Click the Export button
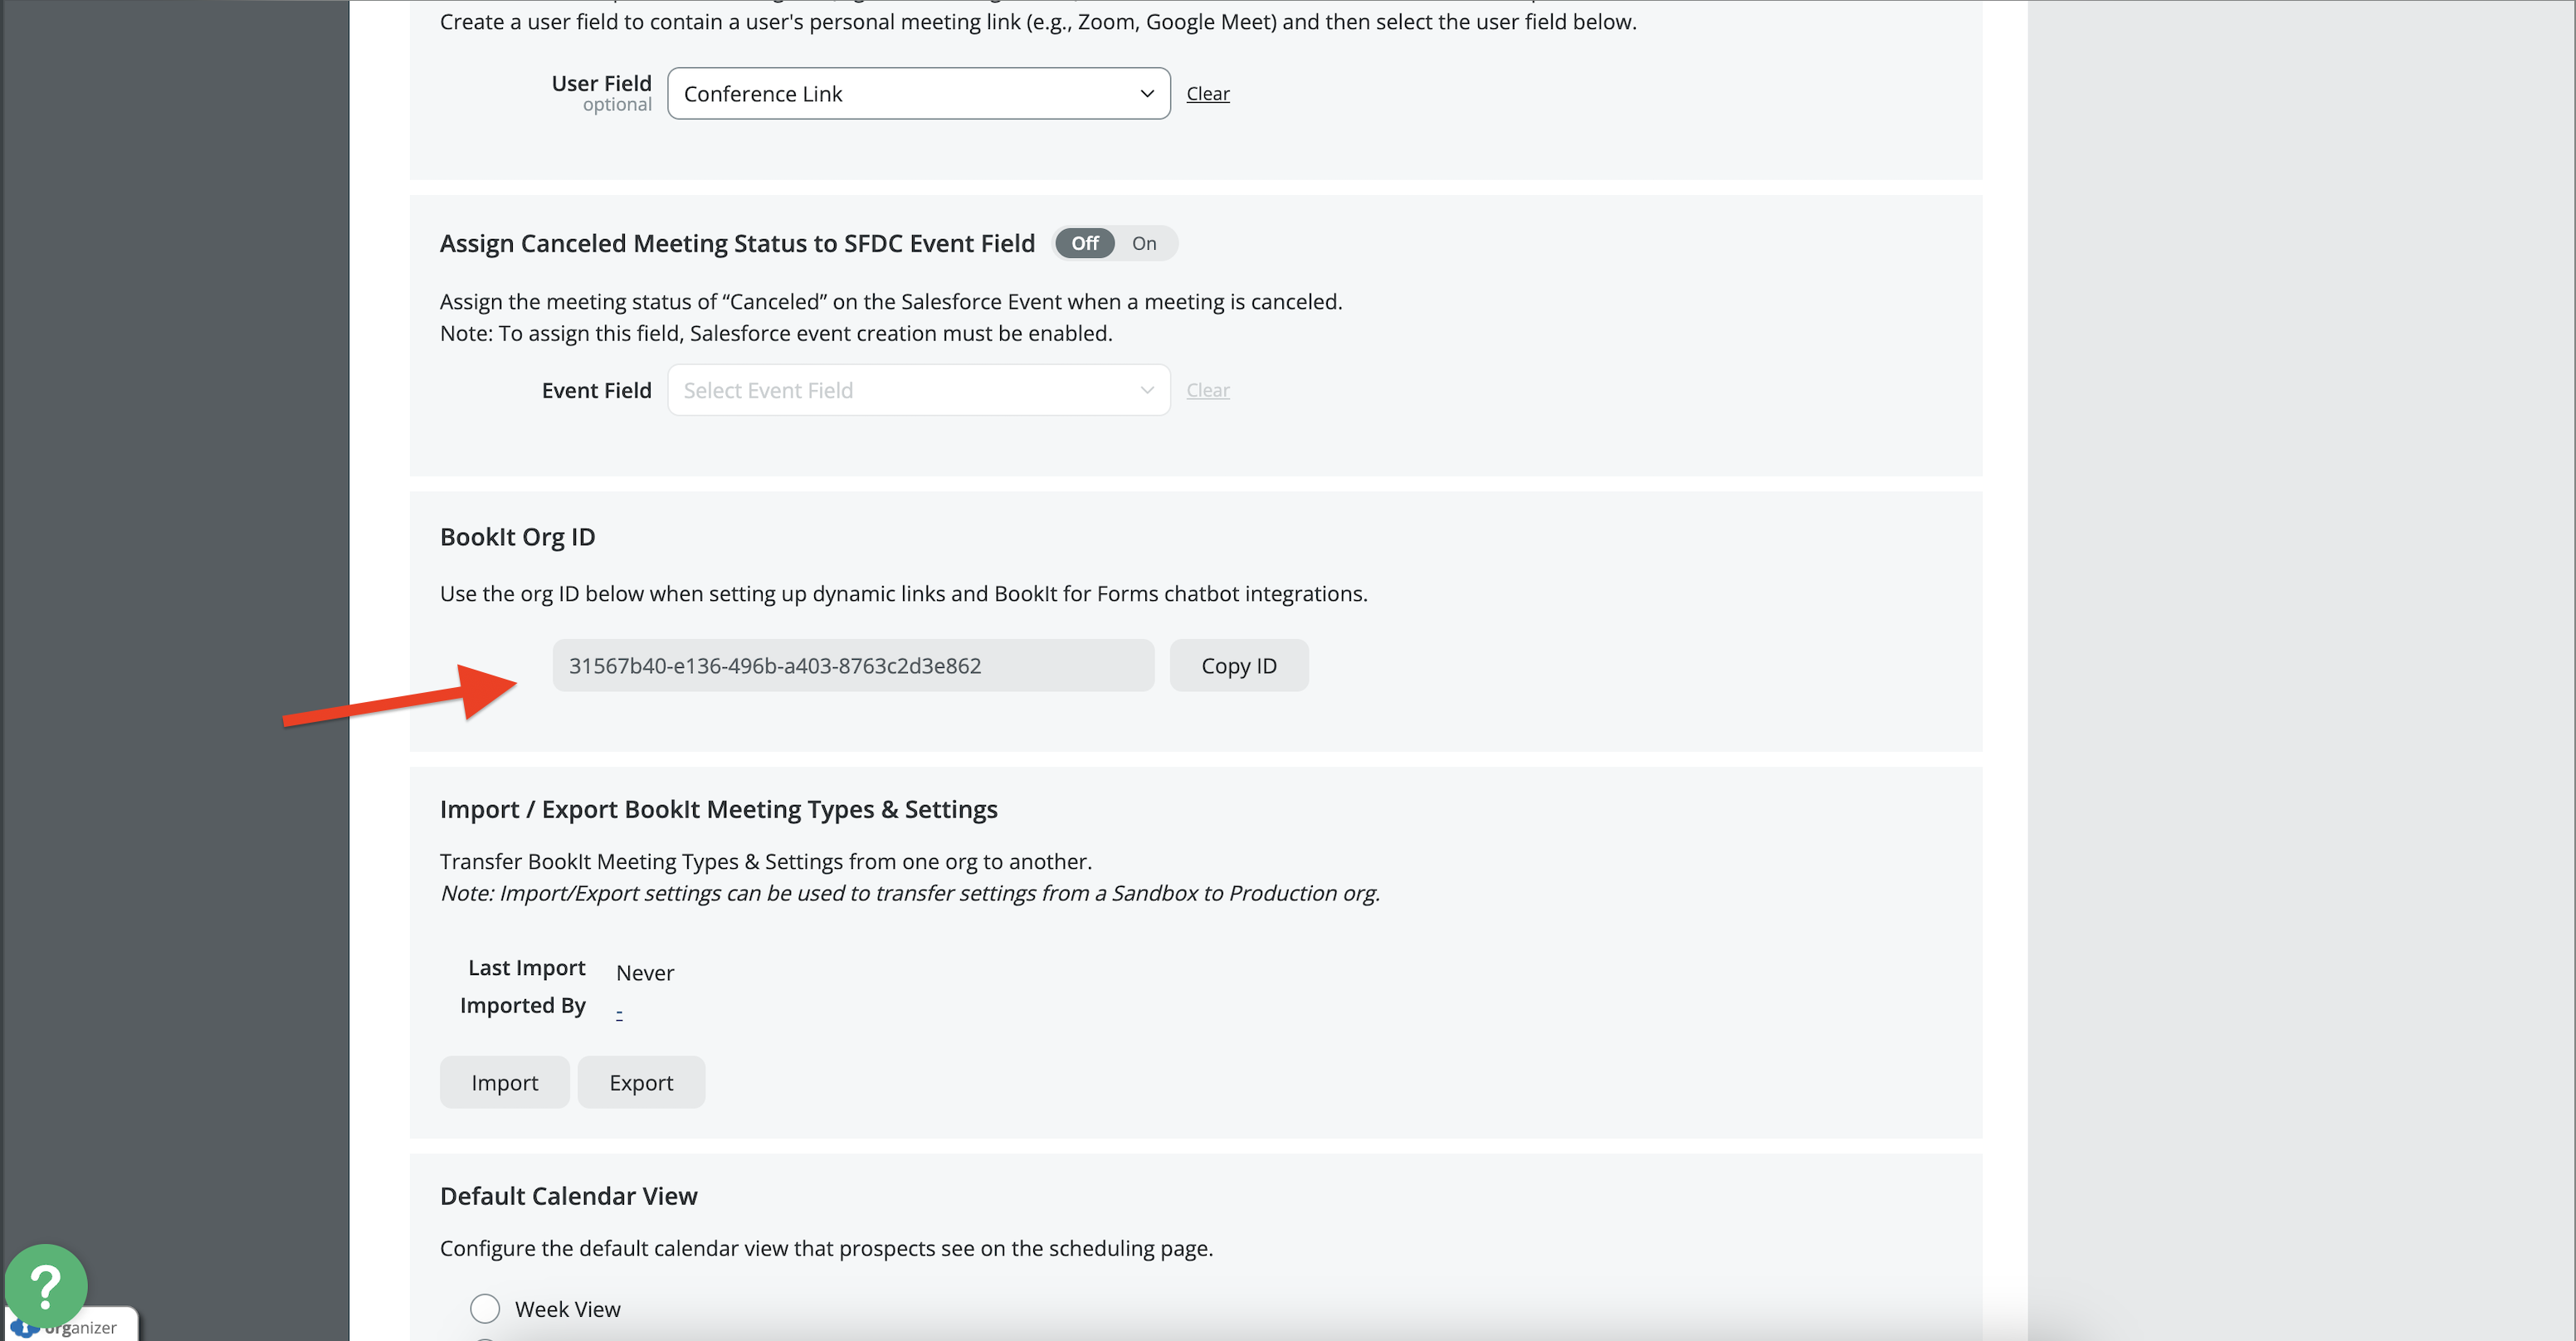 [641, 1083]
